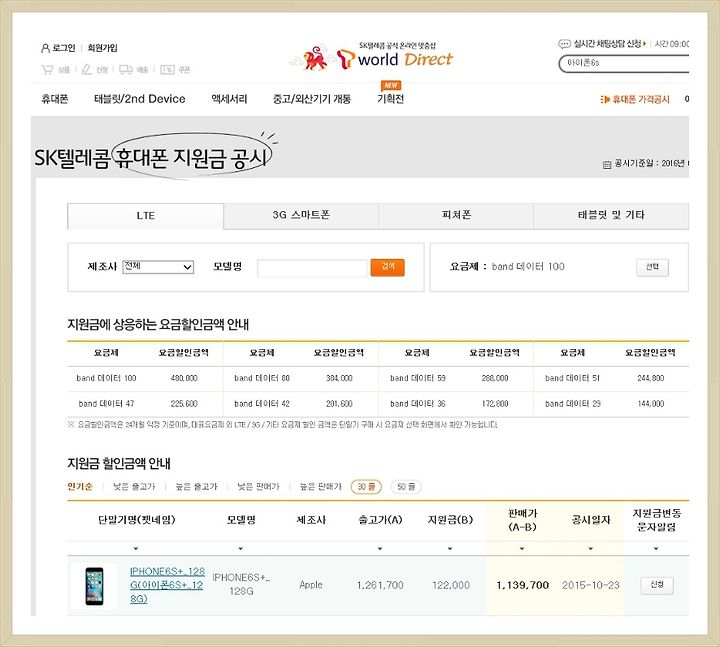Click the band 데이터 29 cell
Viewport: 720px width, 647px height.
573,404
